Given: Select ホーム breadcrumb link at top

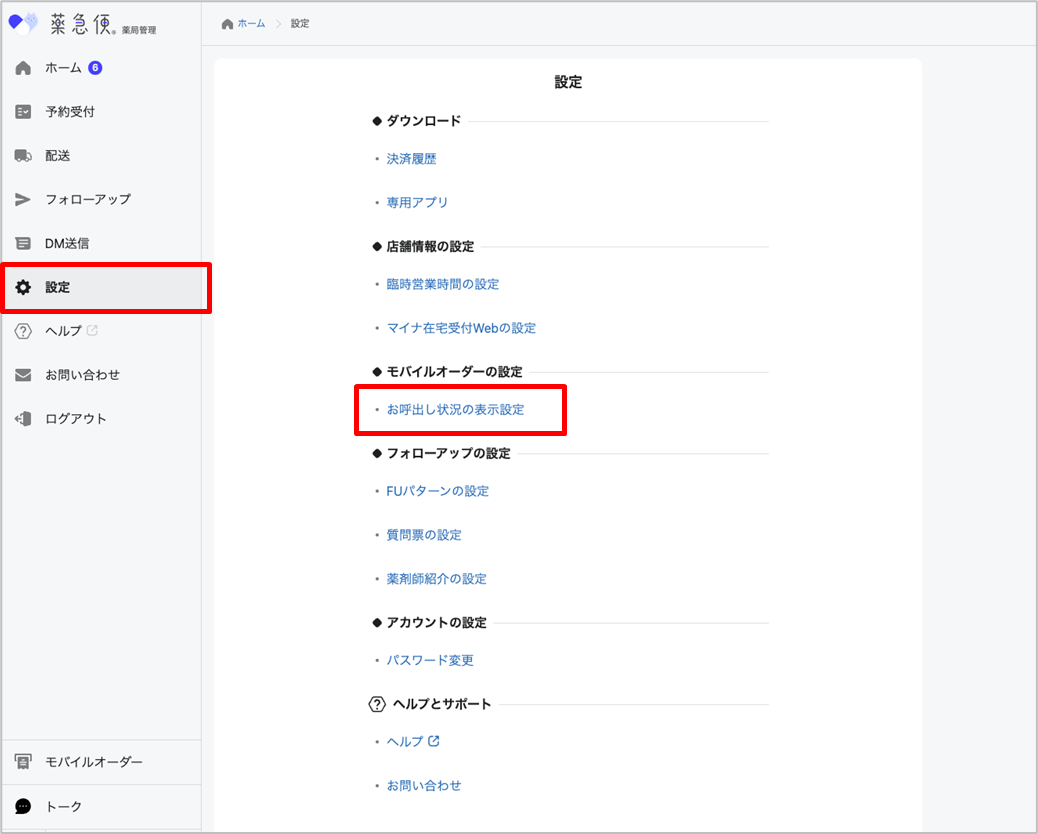Looking at the screenshot, I should coord(251,23).
